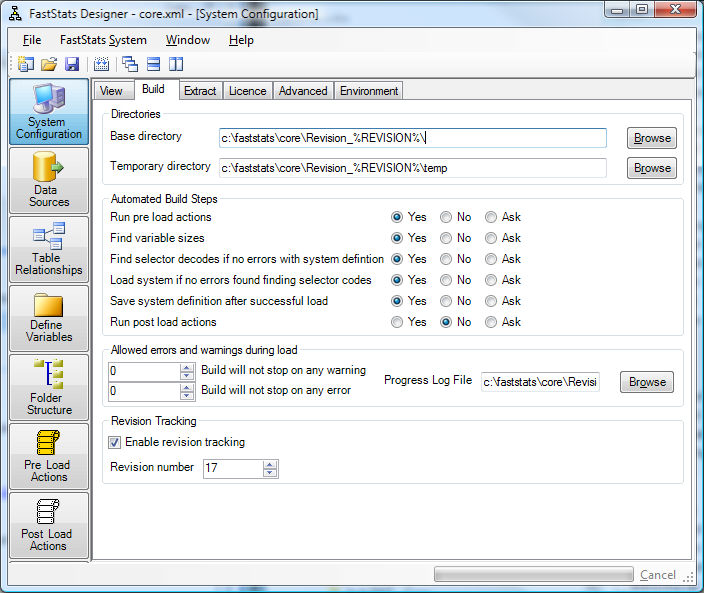
Task: Switch to the Environment tab
Action: click(369, 91)
